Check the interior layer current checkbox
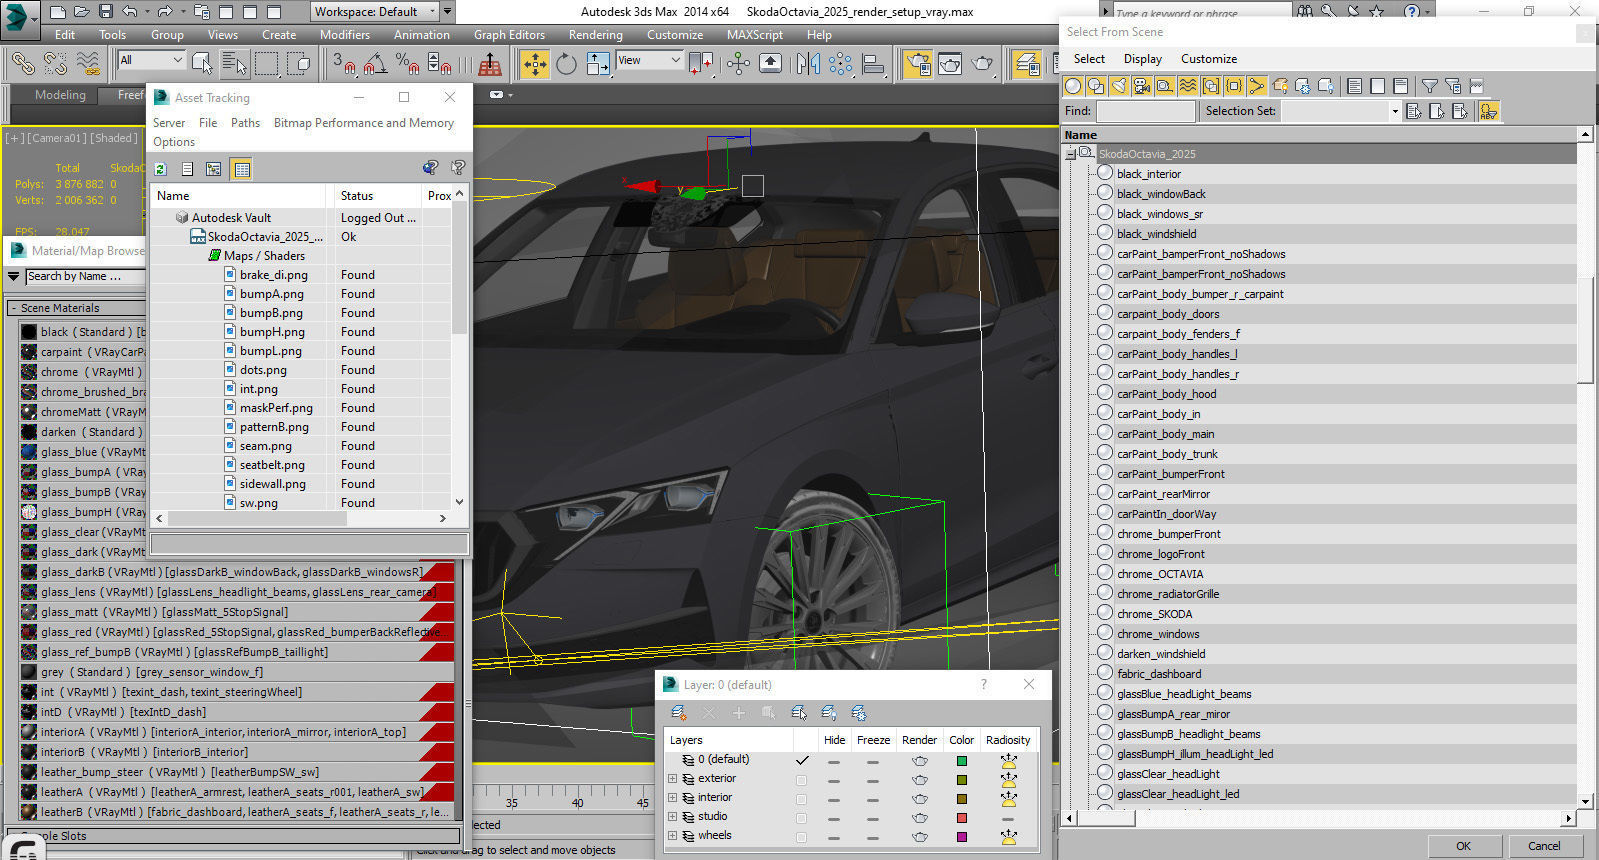Viewport: 1599px width, 860px height. [x=801, y=799]
